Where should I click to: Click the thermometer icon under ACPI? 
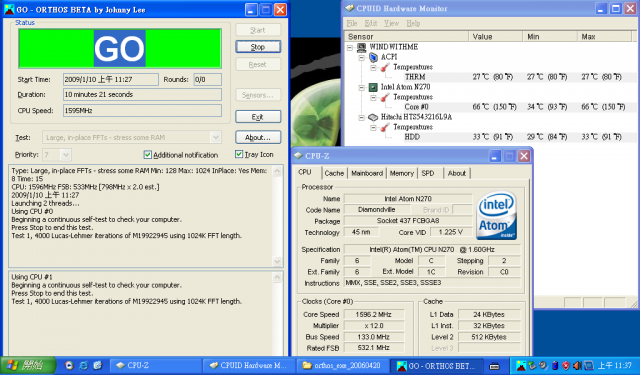(x=384, y=67)
